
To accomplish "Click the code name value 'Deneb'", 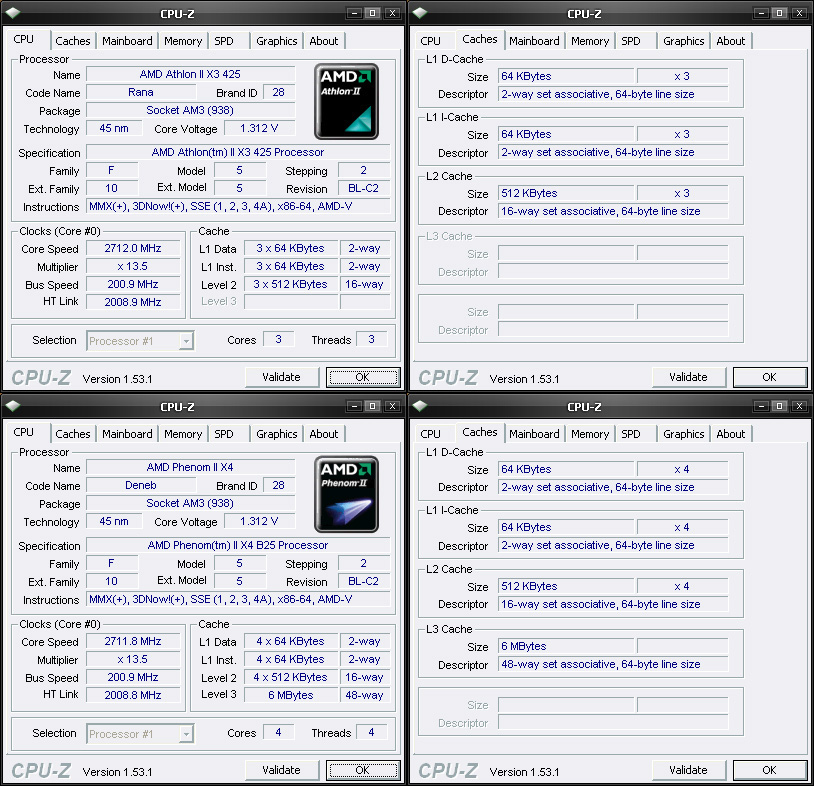I will pos(141,485).
